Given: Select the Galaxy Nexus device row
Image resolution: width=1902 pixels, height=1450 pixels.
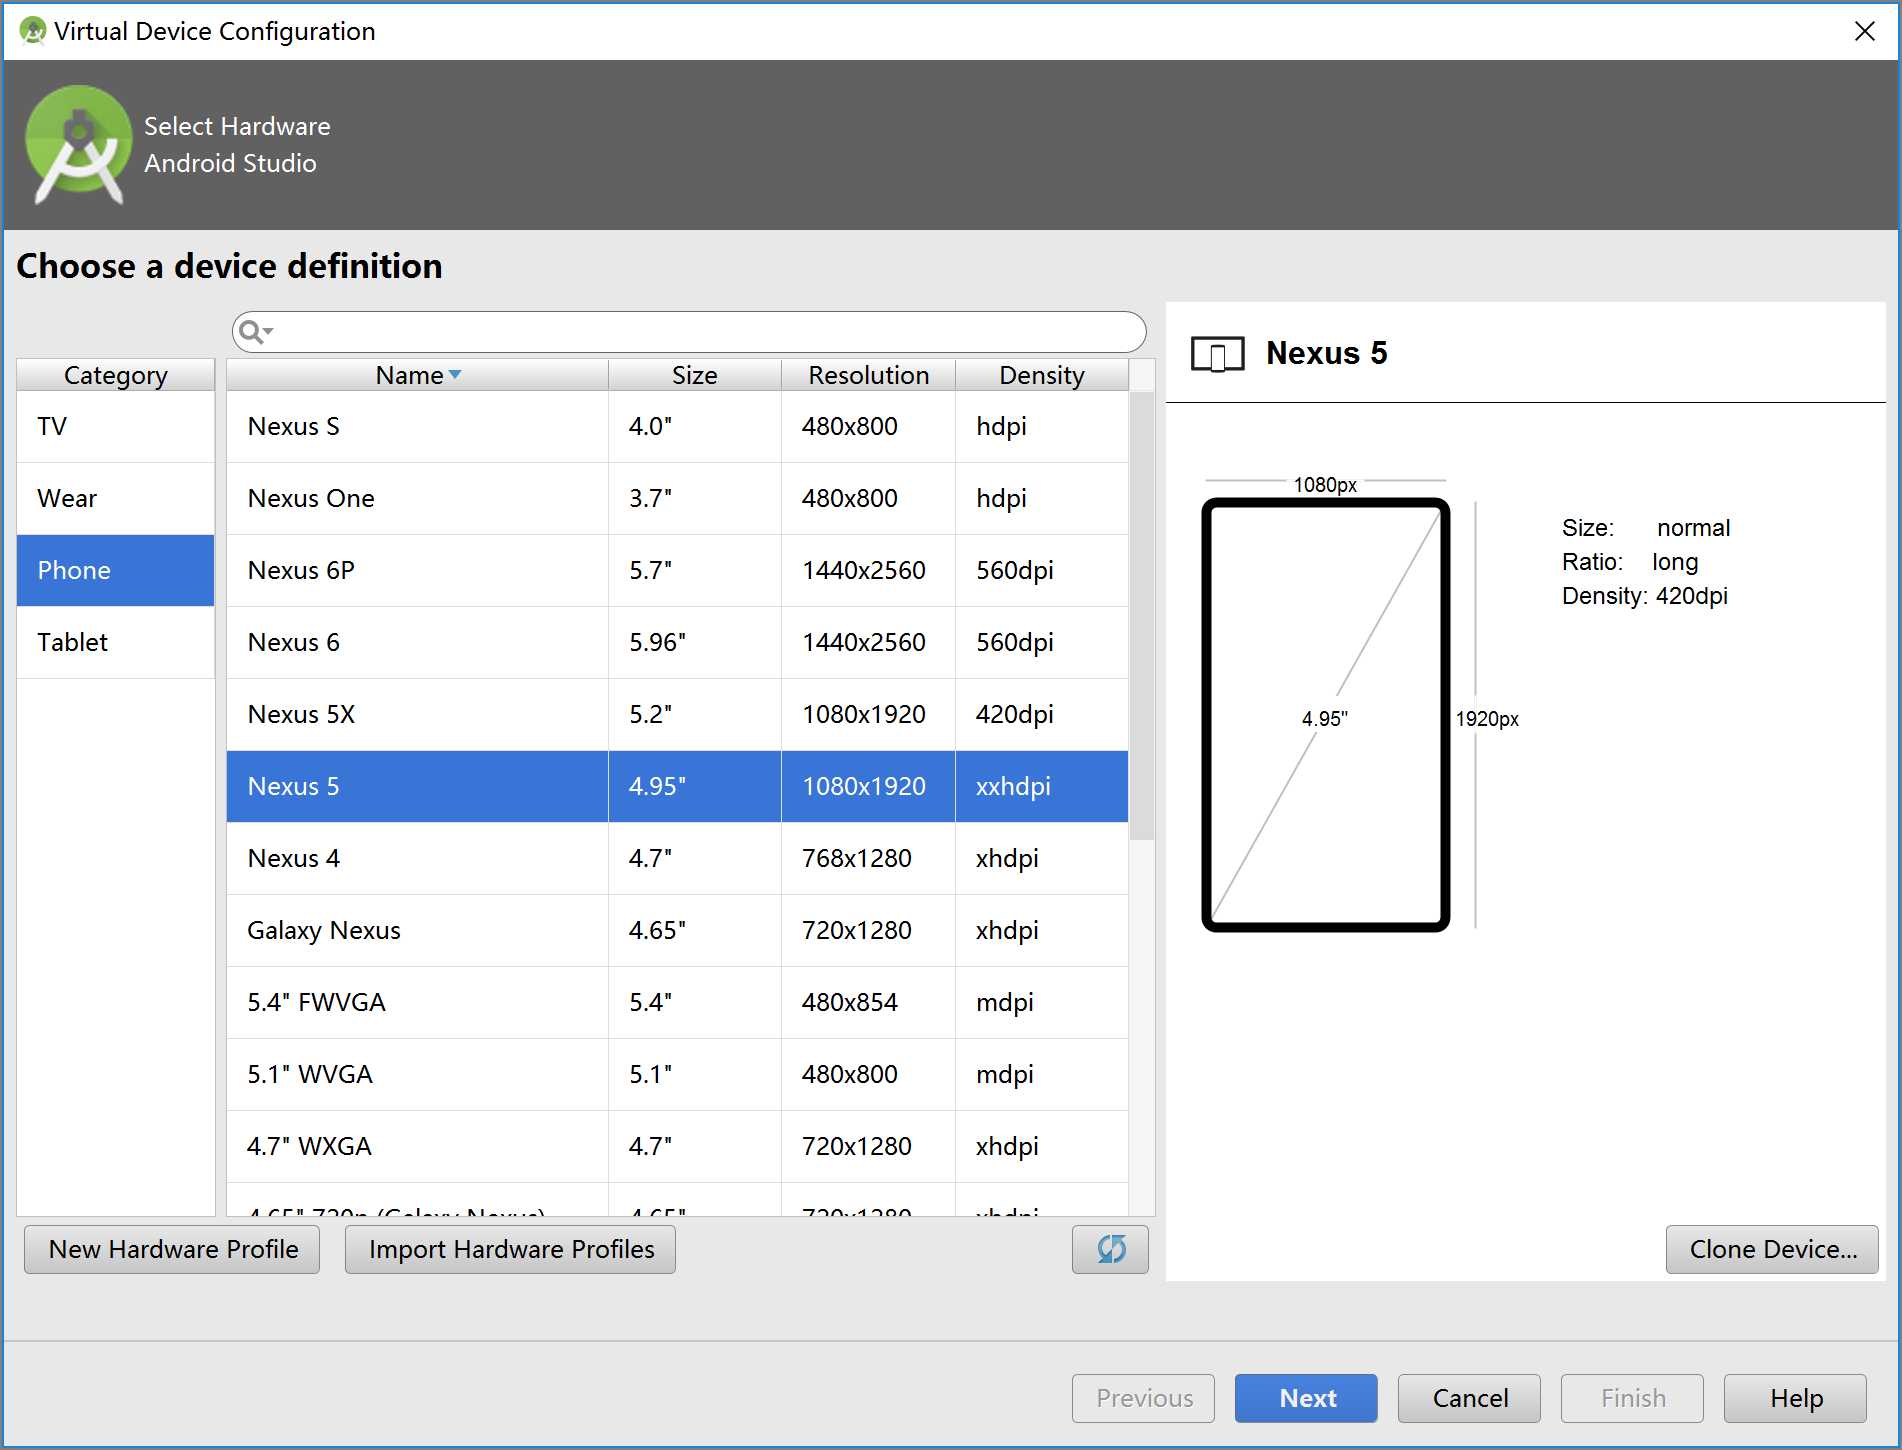Looking at the screenshot, I should click(x=677, y=930).
